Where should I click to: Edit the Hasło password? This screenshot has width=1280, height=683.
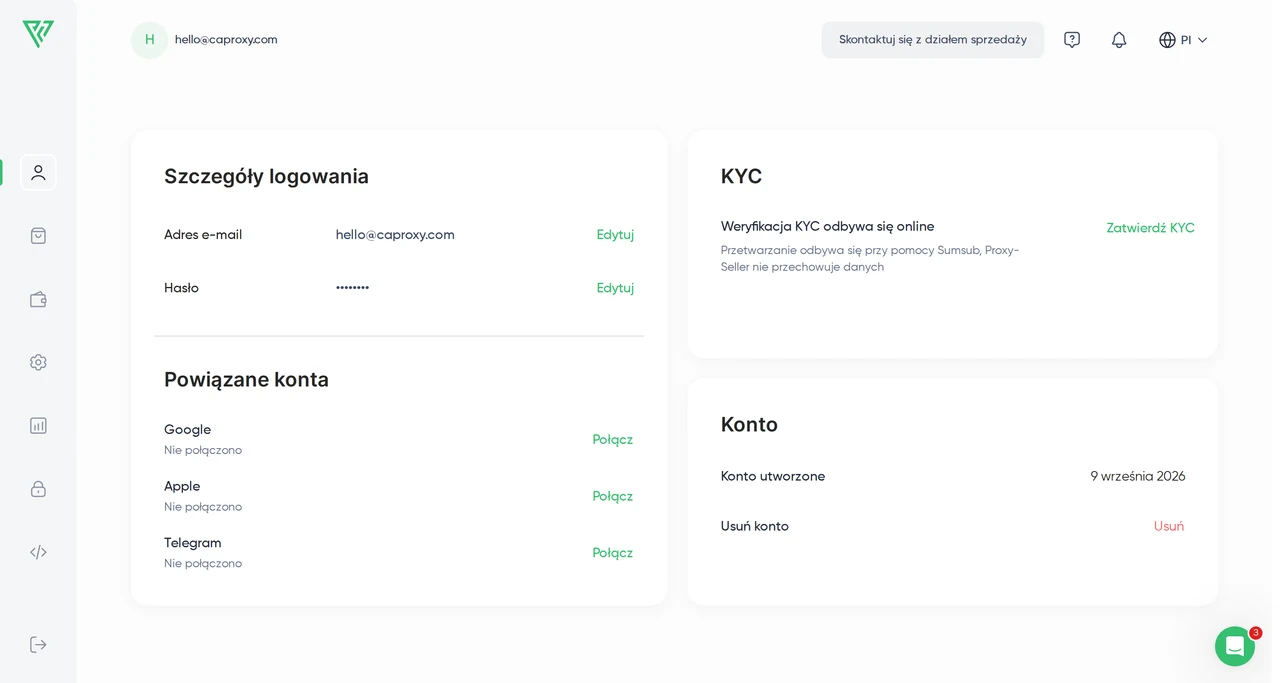pos(615,288)
